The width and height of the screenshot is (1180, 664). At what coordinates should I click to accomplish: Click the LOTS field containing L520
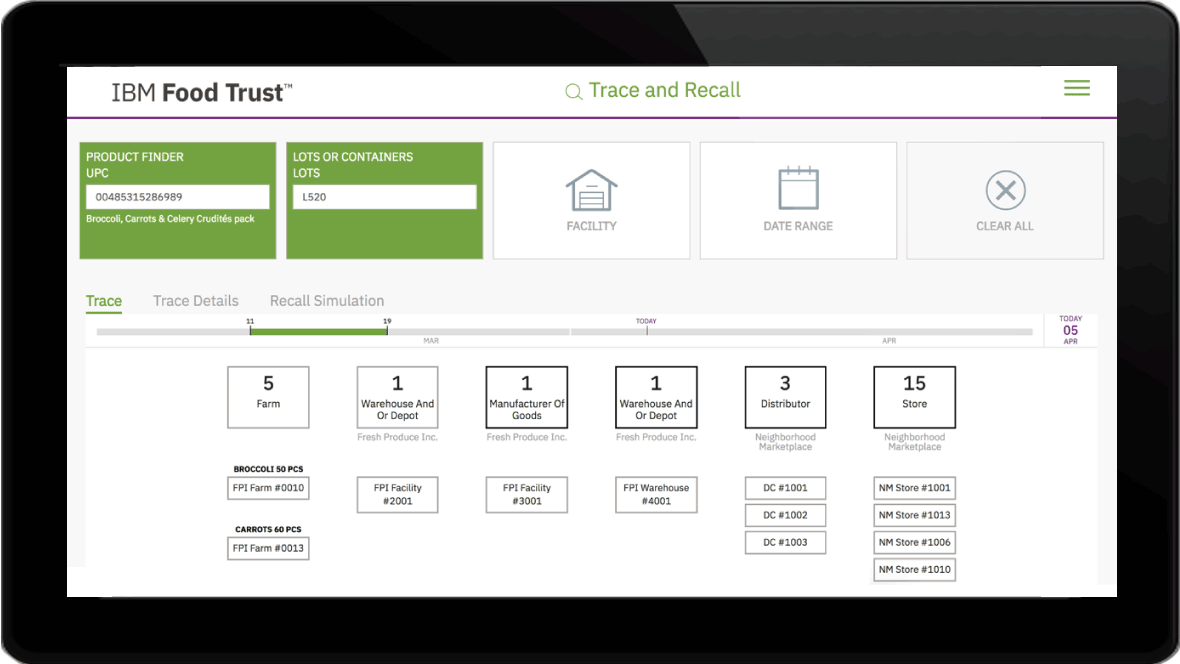[x=384, y=196]
